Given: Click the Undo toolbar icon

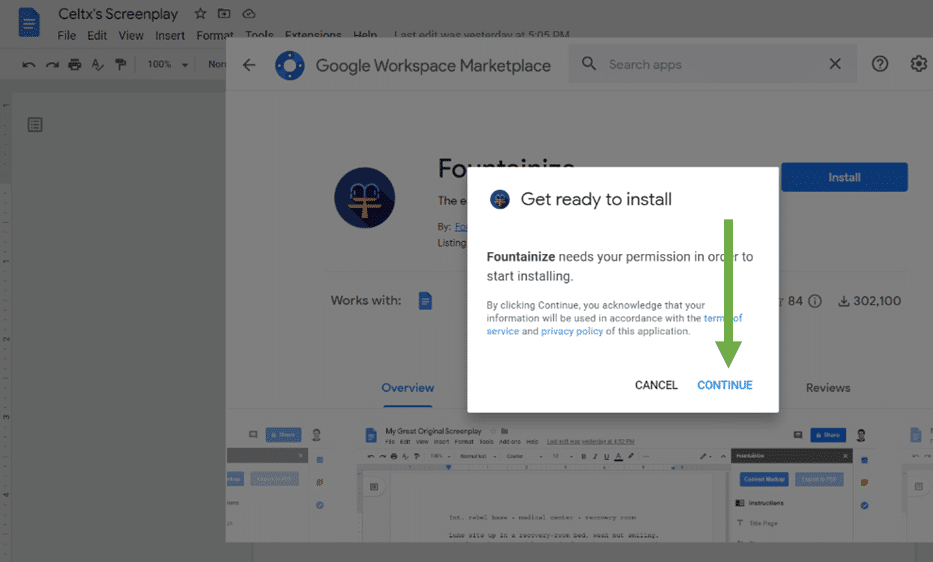Looking at the screenshot, I should pyautogui.click(x=29, y=64).
